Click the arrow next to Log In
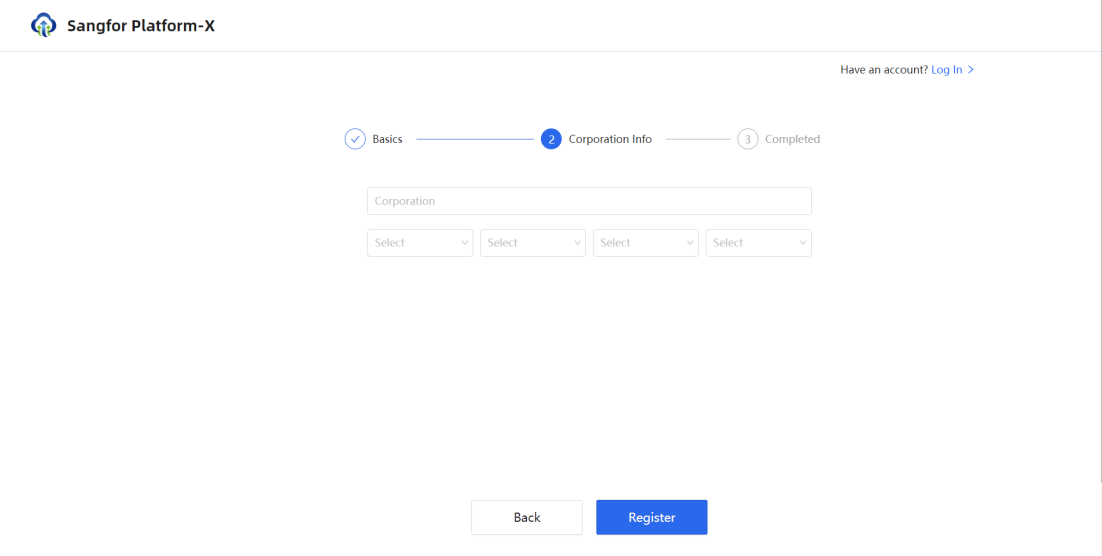 (x=971, y=70)
